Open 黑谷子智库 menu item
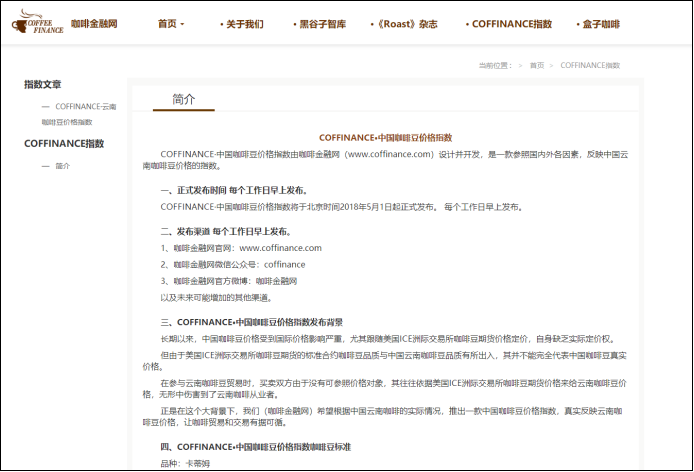Image resolution: width=694 pixels, height=472 pixels. pos(320,23)
